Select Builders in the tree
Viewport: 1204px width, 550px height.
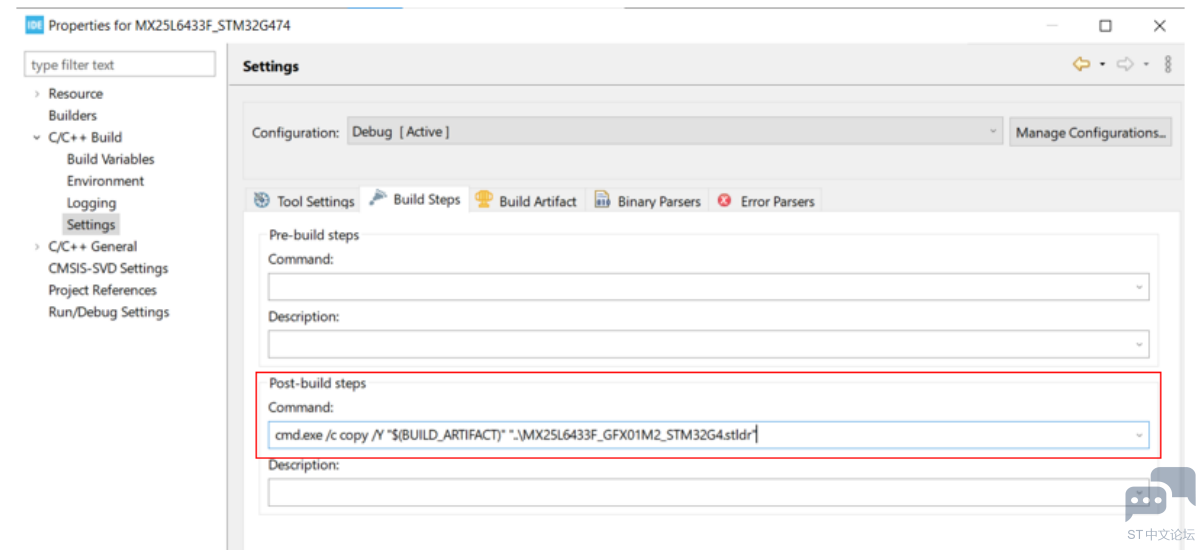(73, 115)
